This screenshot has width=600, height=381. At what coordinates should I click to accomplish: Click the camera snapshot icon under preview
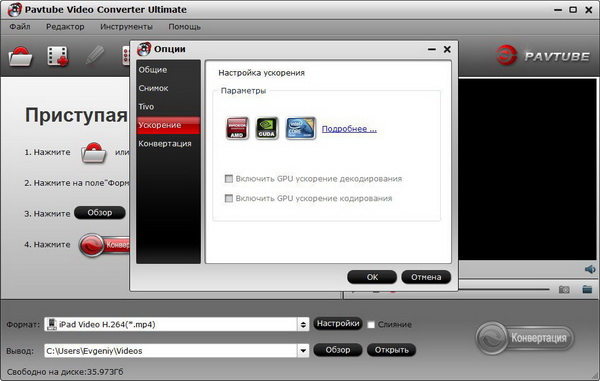[564, 289]
